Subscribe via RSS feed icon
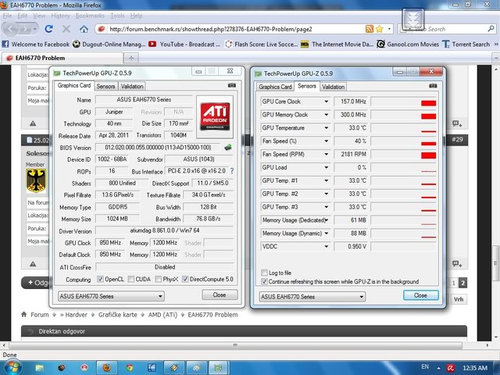 [x=369, y=29]
